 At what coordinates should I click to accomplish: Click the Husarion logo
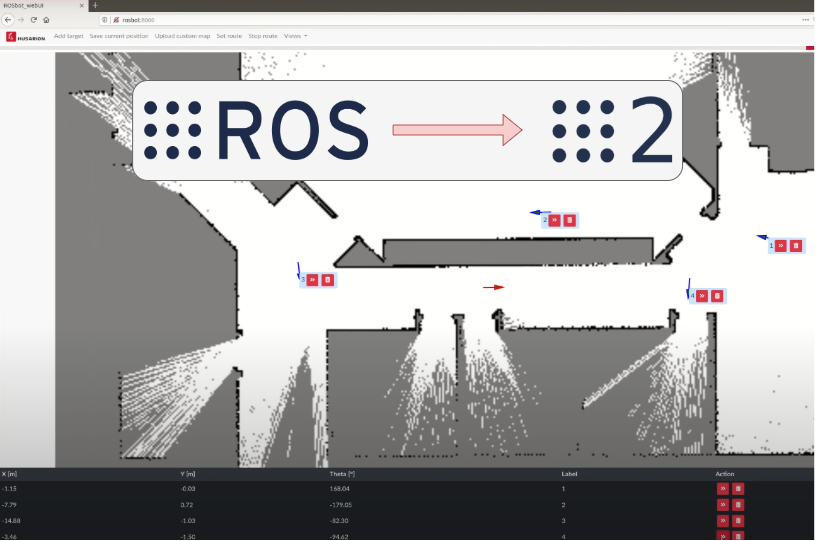26,36
